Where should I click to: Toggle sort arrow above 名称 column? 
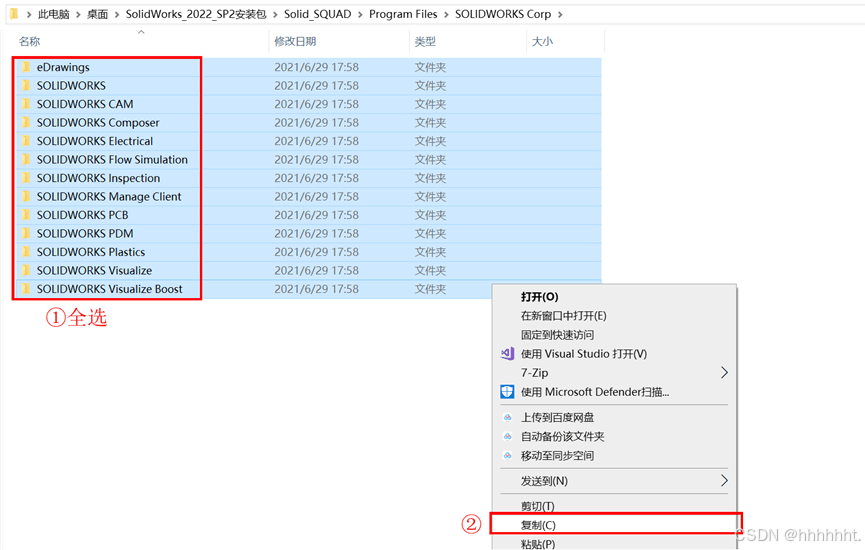click(x=141, y=32)
